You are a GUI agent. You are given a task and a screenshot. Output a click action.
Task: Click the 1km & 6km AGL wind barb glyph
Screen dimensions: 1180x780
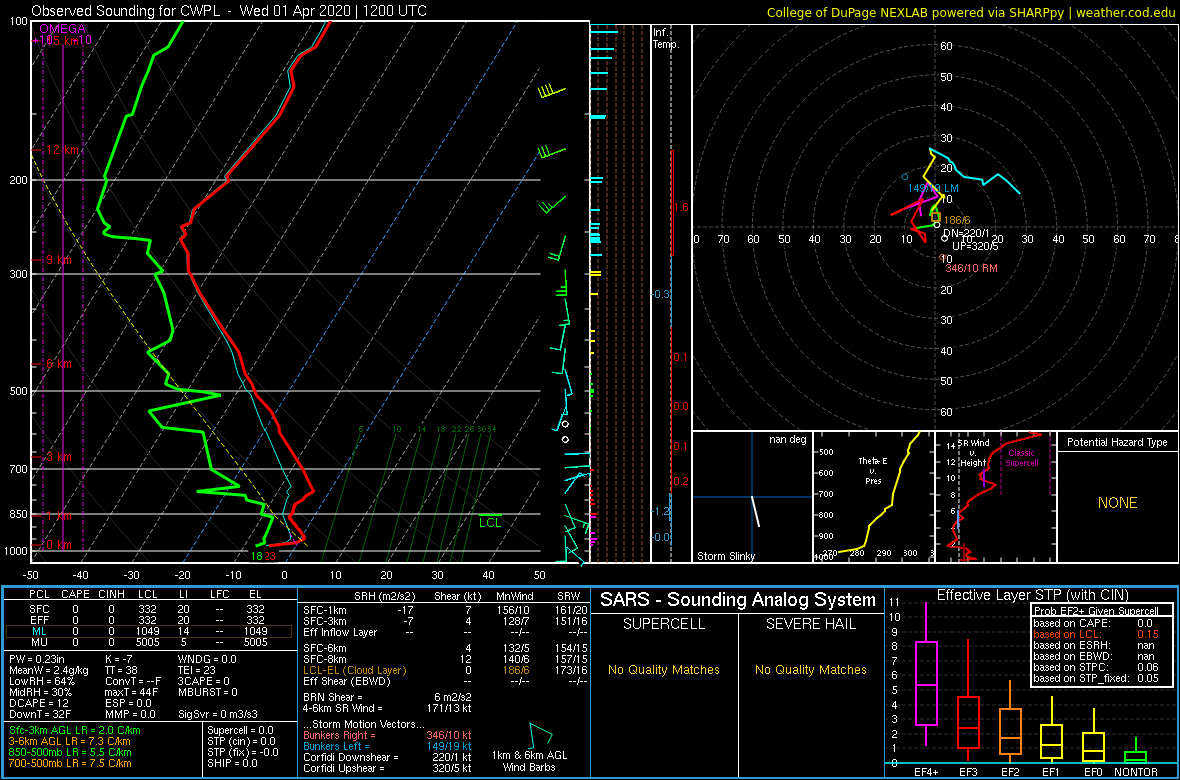click(540, 736)
